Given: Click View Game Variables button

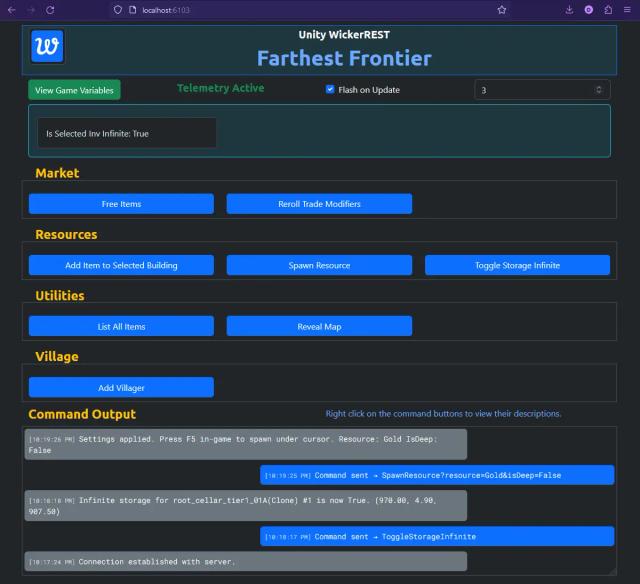Looking at the screenshot, I should tap(74, 90).
